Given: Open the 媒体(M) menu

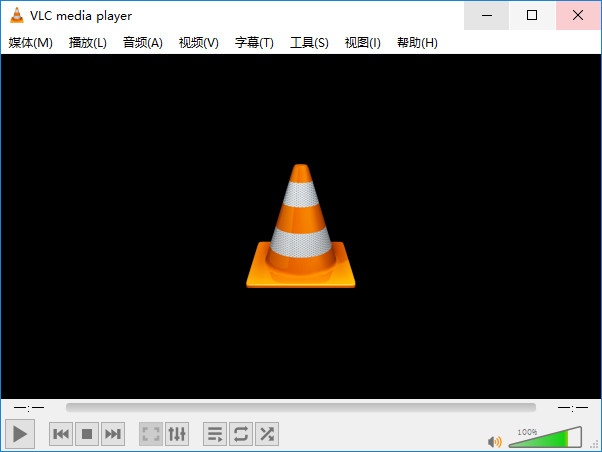Looking at the screenshot, I should tap(30, 43).
